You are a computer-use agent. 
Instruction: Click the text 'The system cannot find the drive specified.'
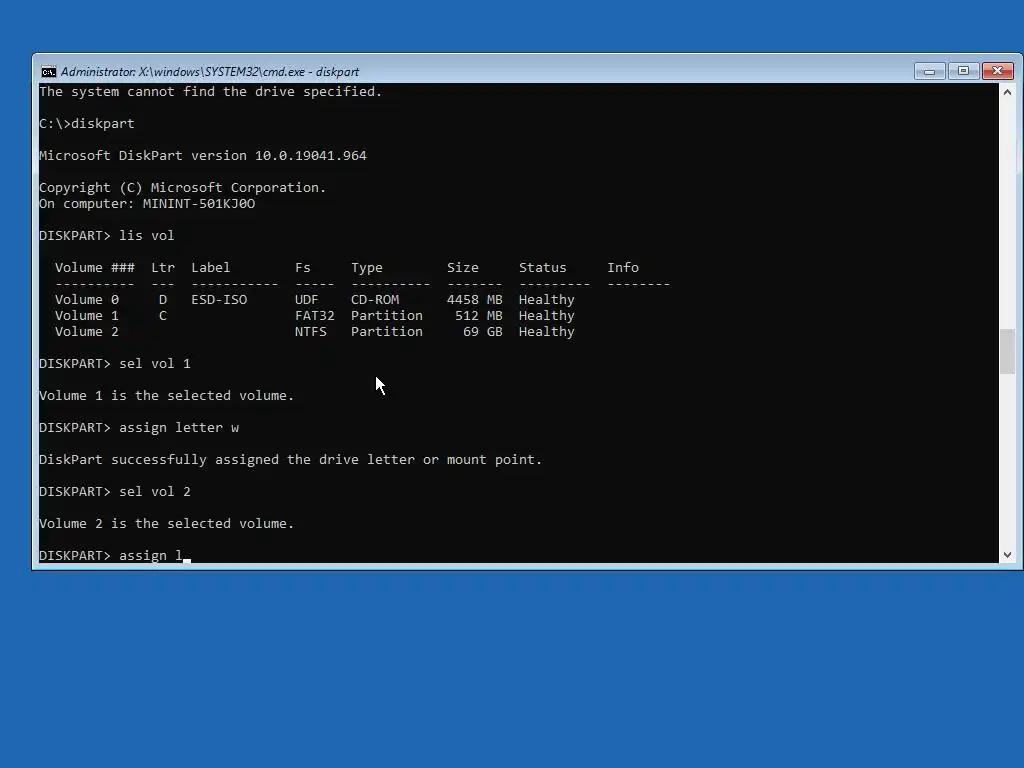[x=210, y=91]
